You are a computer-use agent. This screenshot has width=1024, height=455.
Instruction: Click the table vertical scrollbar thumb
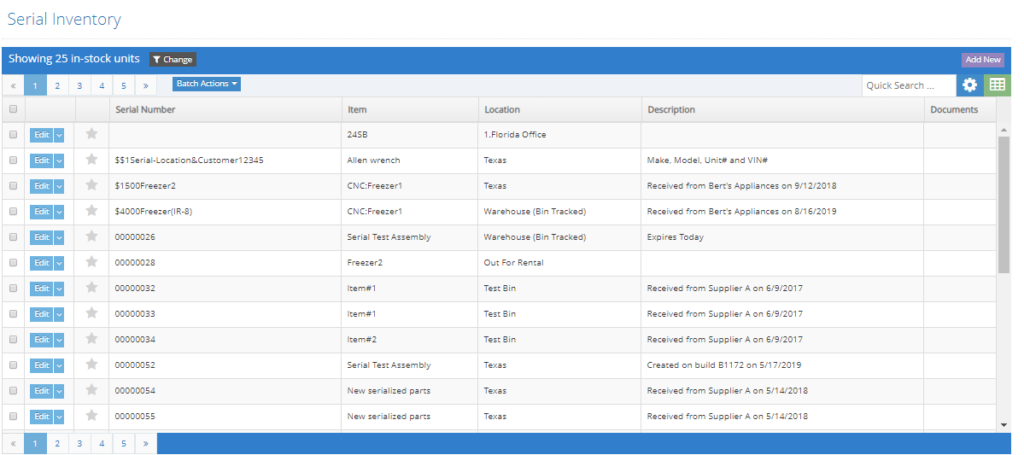click(x=1004, y=204)
